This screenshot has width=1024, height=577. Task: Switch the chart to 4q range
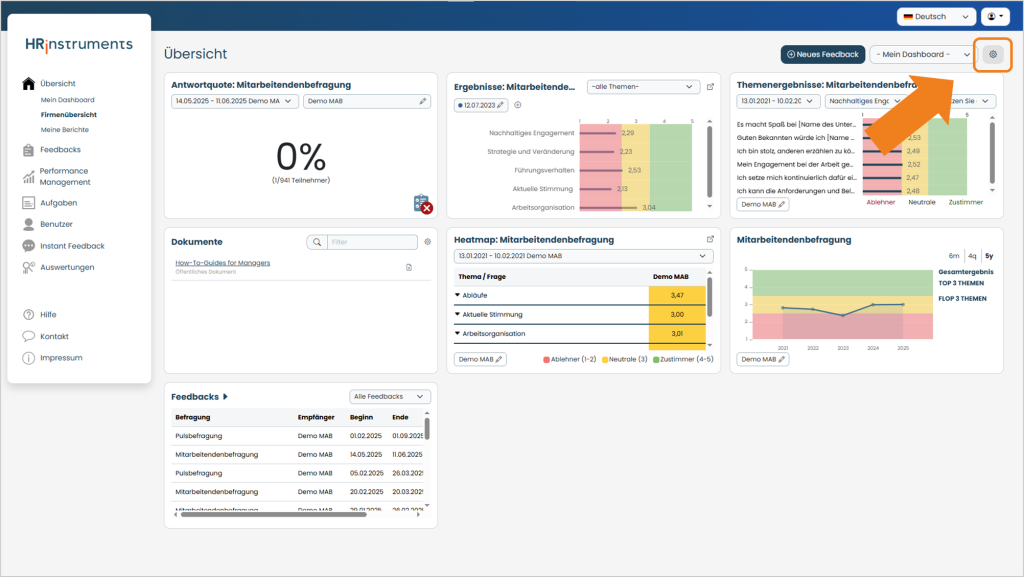[972, 256]
